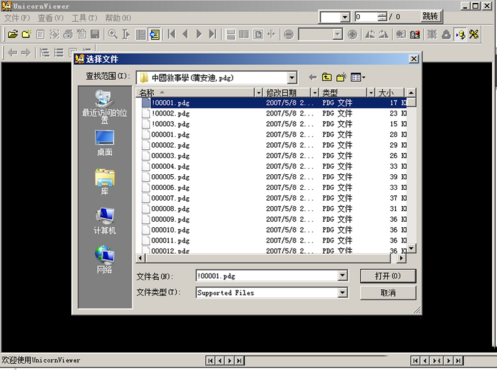Open the 帮助(H) menu
Image resolution: width=497 pixels, height=371 pixels.
pos(118,18)
